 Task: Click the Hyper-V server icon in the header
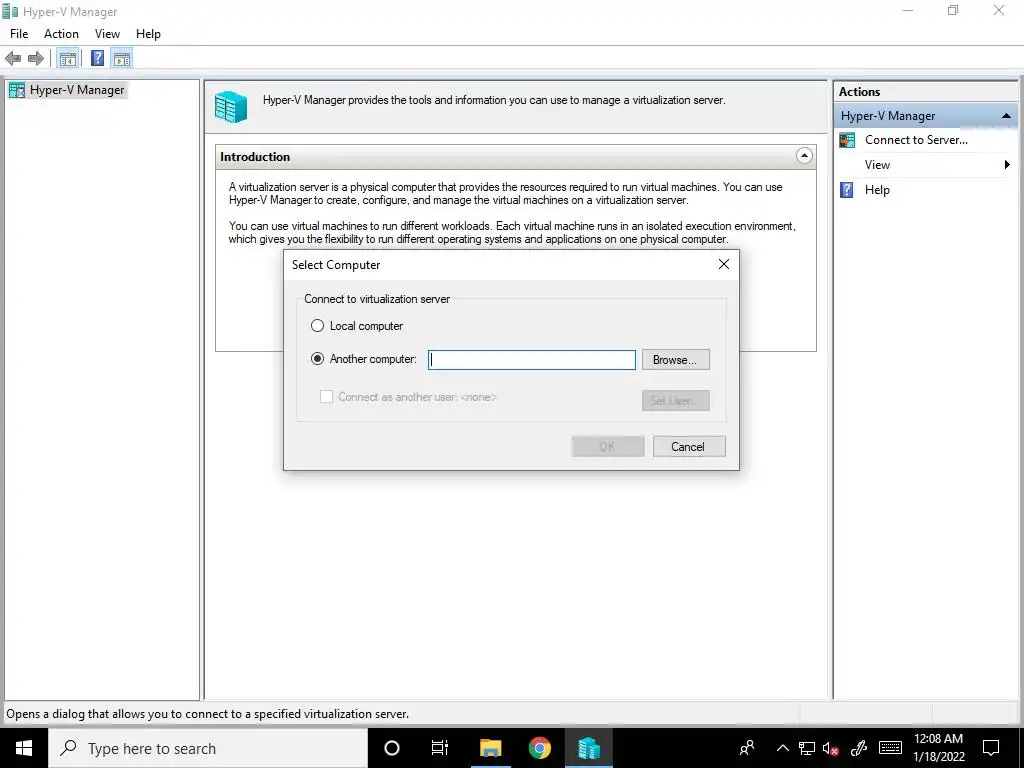click(x=231, y=107)
